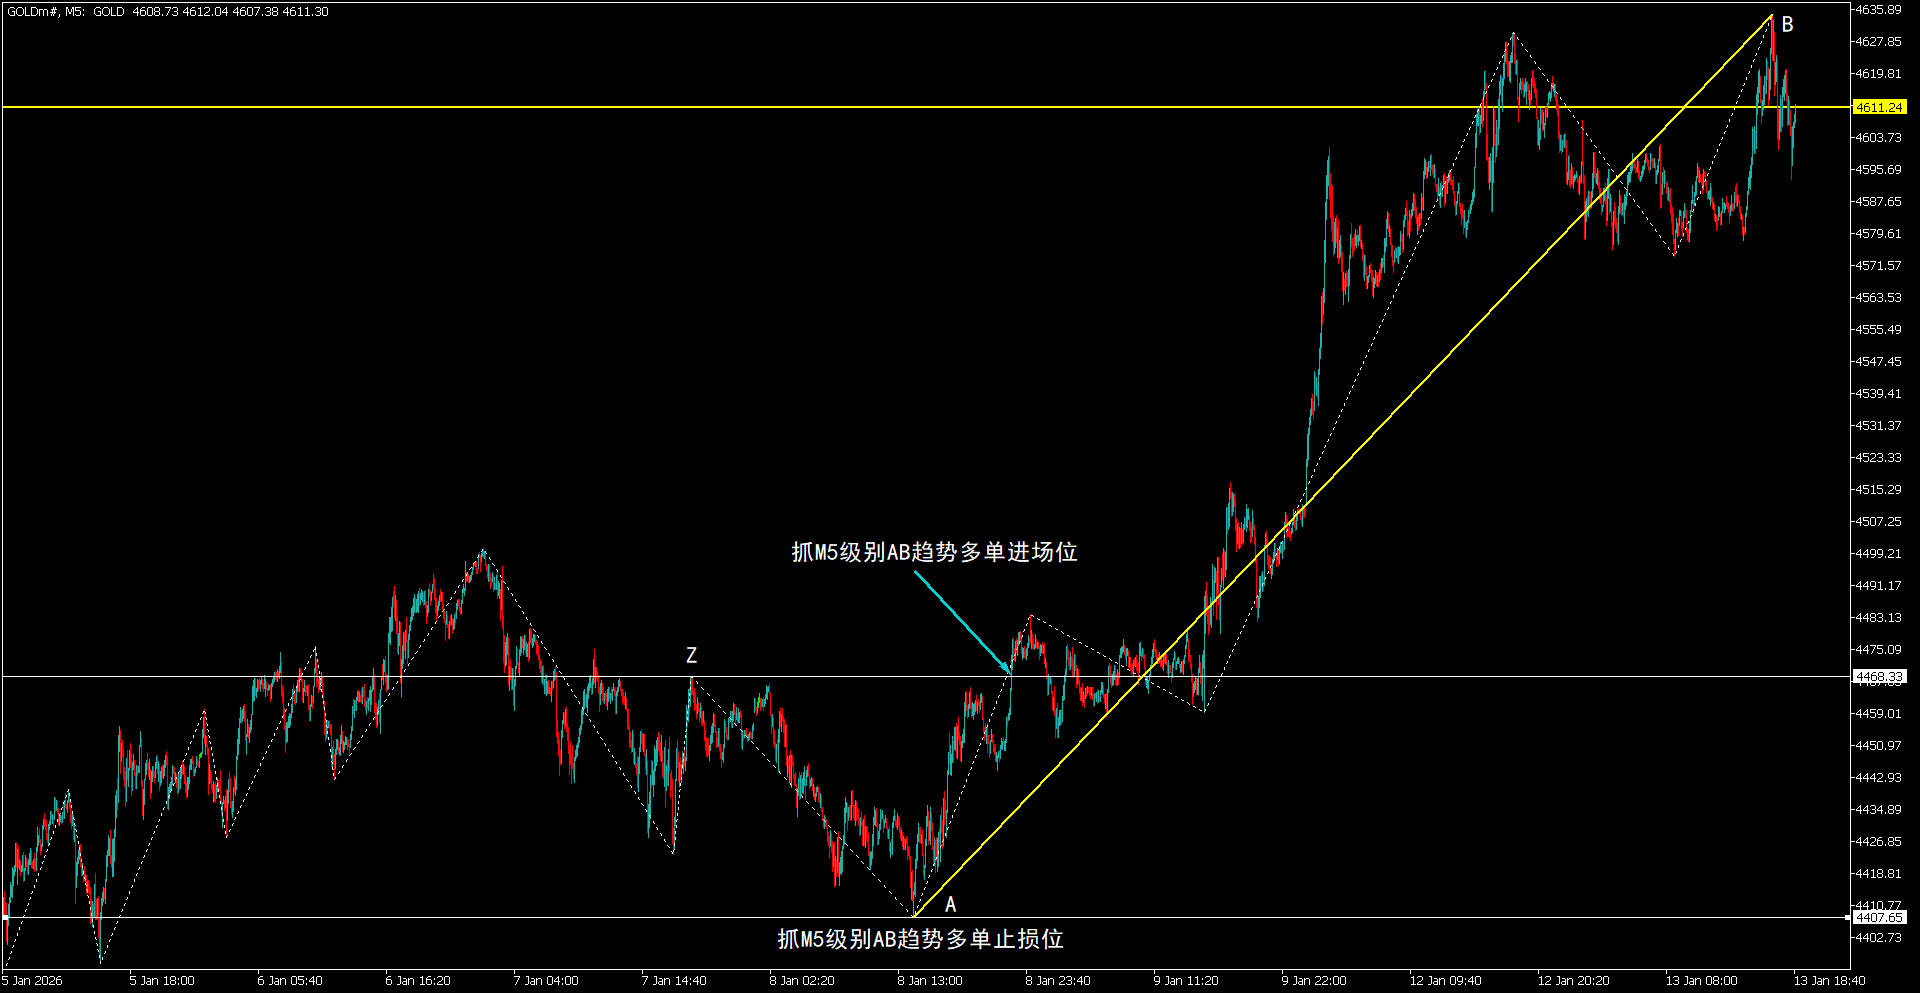
Task: Select the white horizontal 4468.33 line
Action: [400, 677]
